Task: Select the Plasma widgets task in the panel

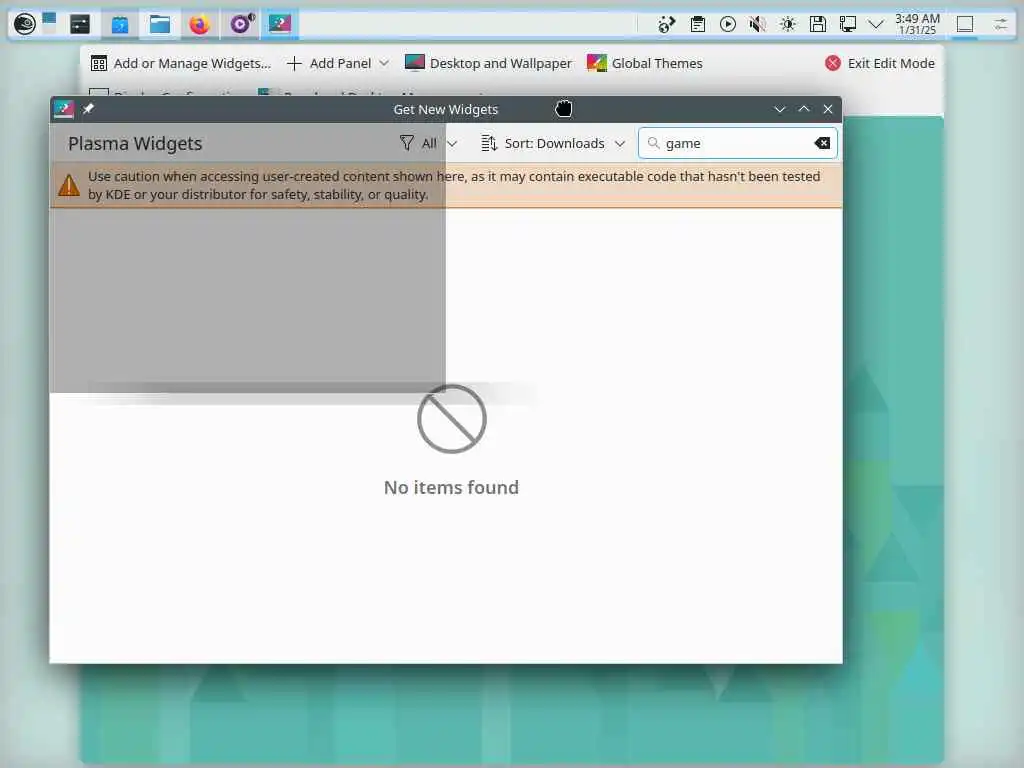Action: tap(280, 25)
